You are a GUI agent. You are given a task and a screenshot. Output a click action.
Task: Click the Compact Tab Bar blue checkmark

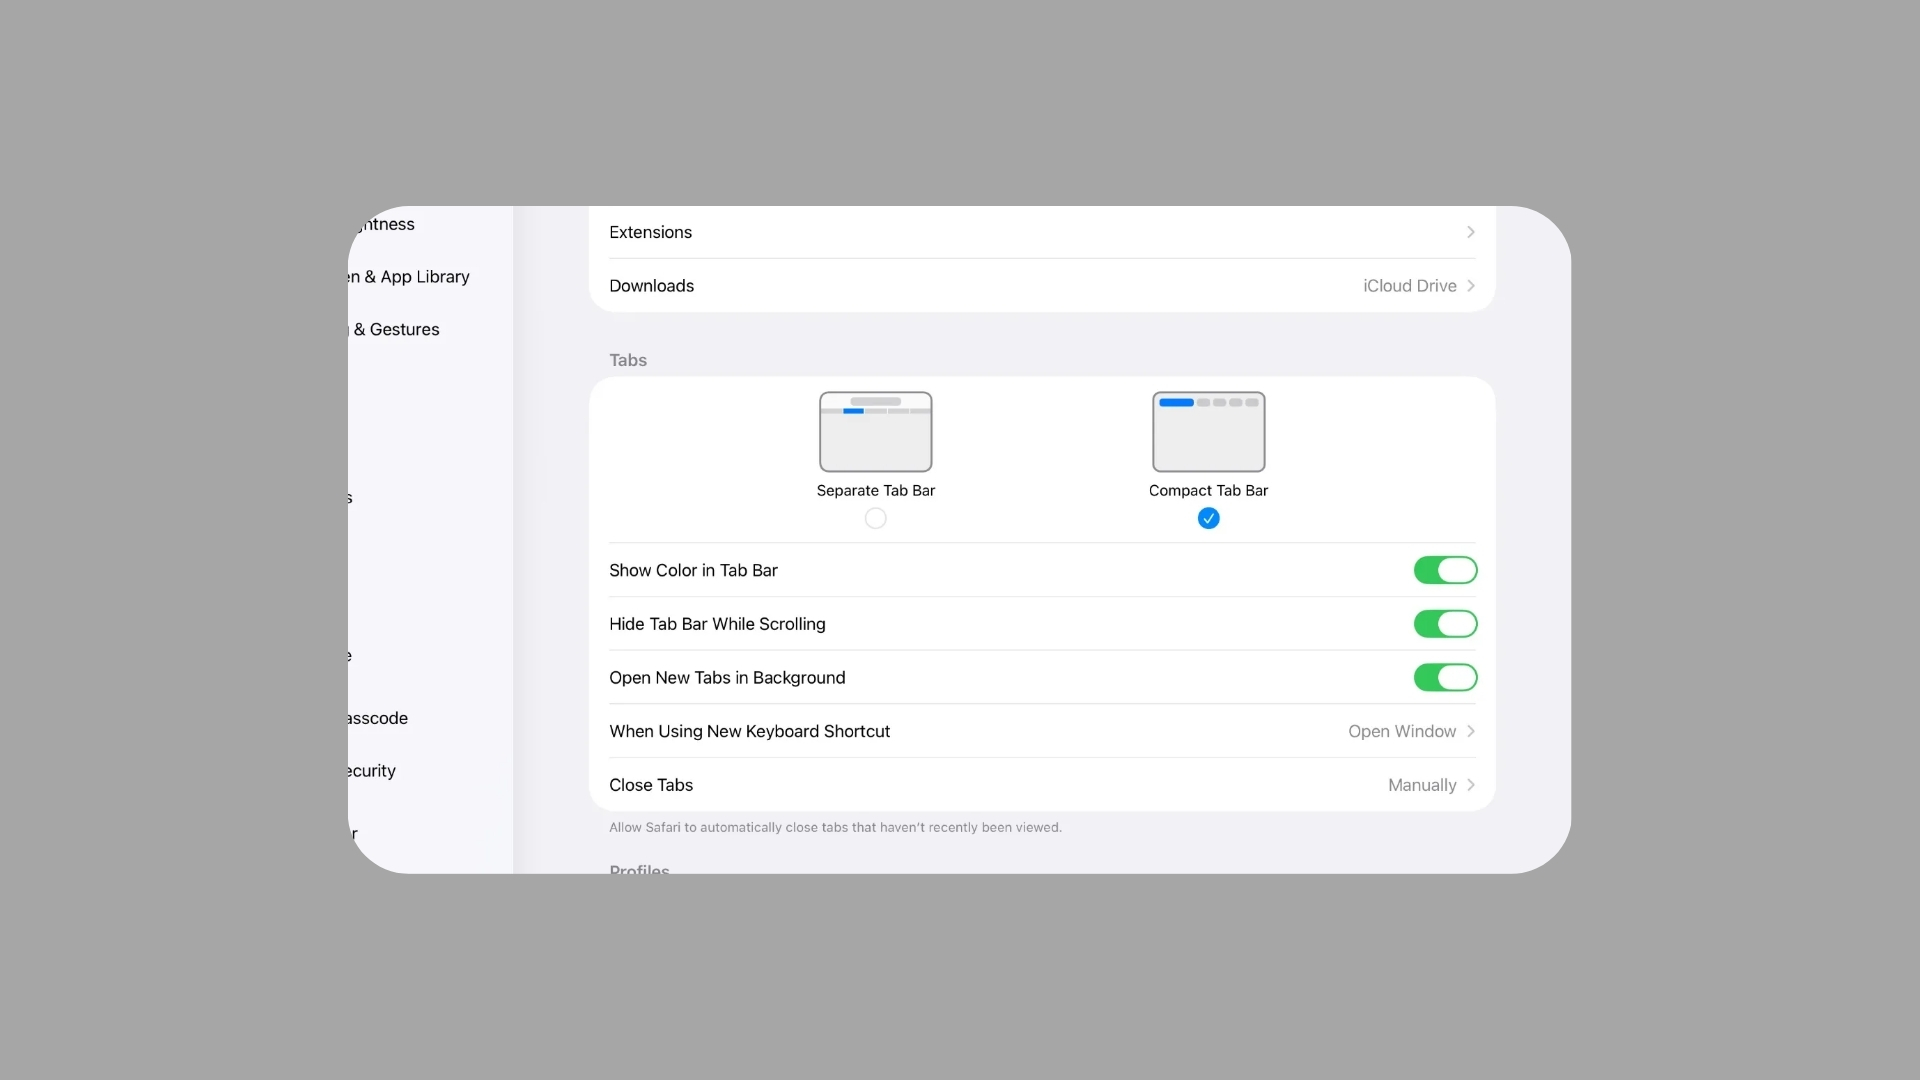(x=1208, y=518)
